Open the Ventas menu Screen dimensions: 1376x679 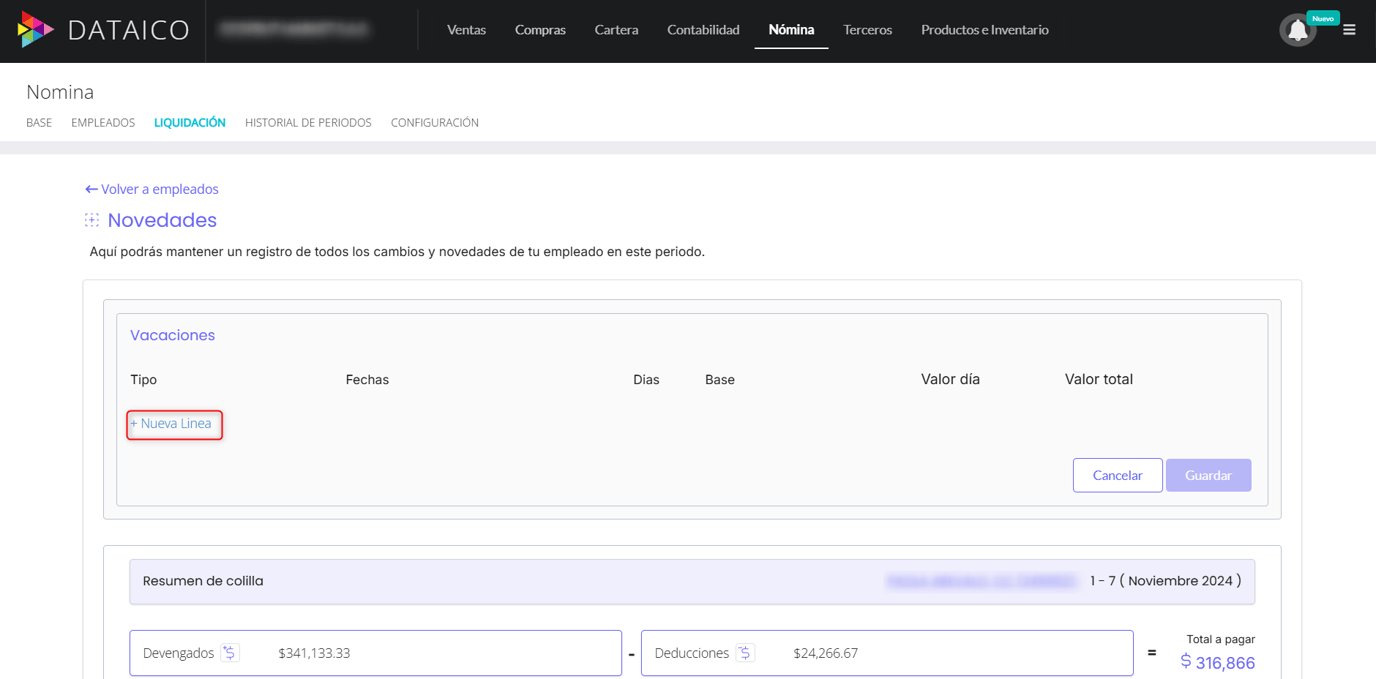[466, 30]
